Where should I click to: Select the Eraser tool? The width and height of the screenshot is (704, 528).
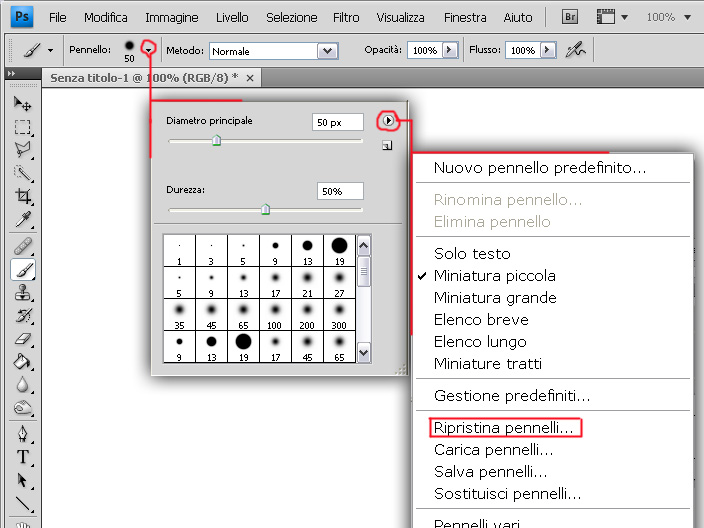(x=22, y=339)
